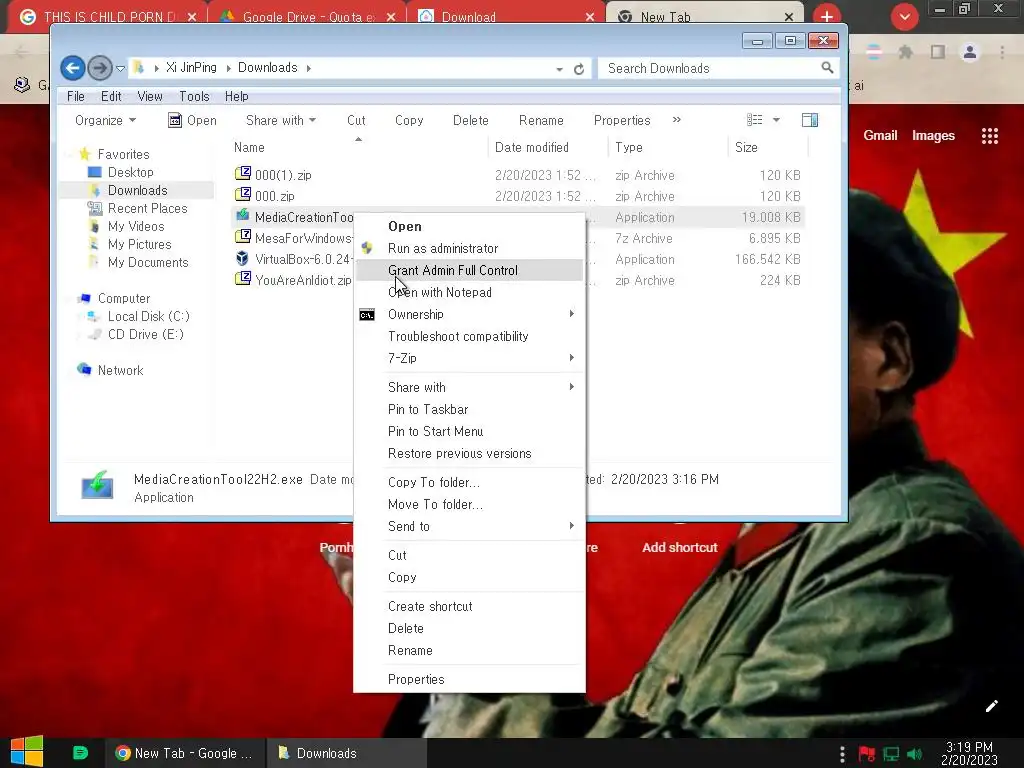Image resolution: width=1024 pixels, height=768 pixels.
Task: Select the MesaForWindows 7z archive row
Action: tap(518, 238)
